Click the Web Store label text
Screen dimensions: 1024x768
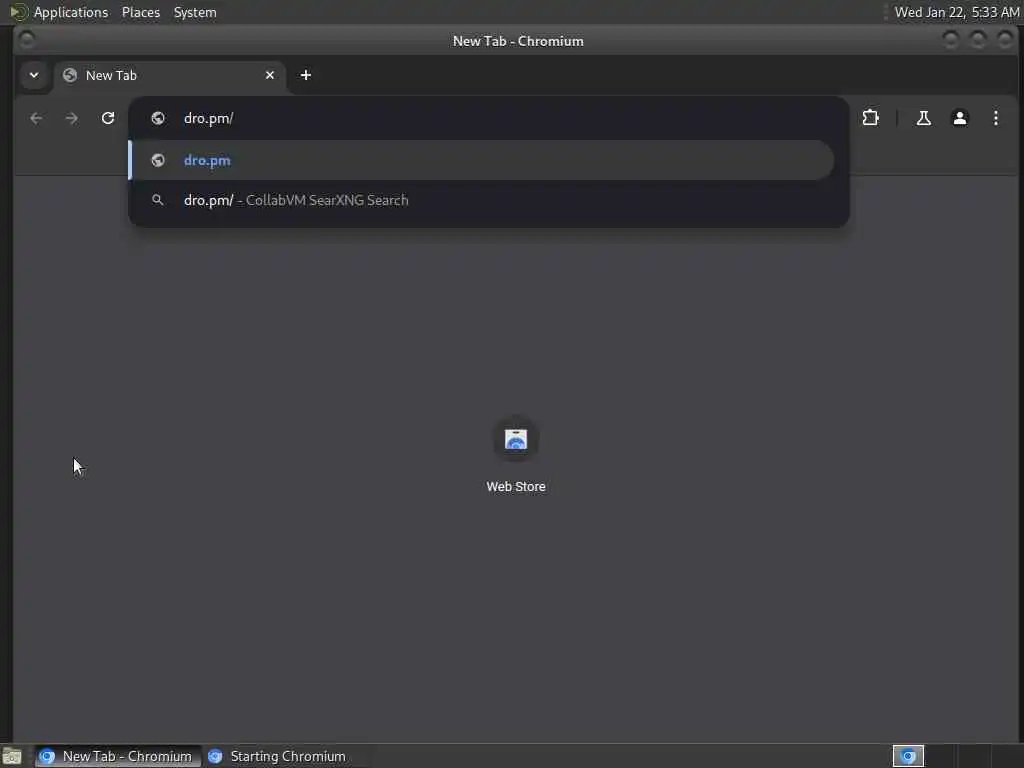[515, 487]
